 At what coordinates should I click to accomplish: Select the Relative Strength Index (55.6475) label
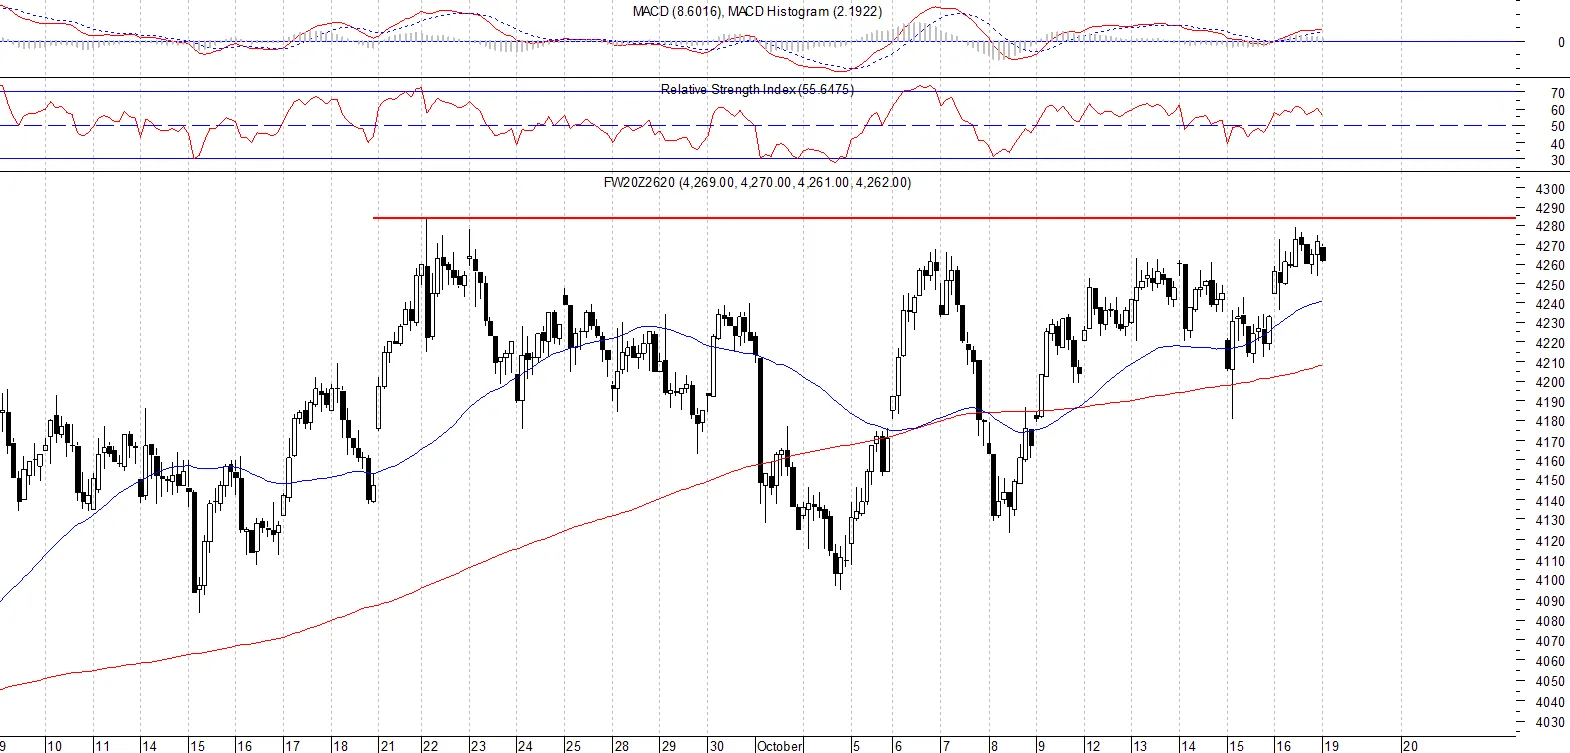[x=757, y=89]
